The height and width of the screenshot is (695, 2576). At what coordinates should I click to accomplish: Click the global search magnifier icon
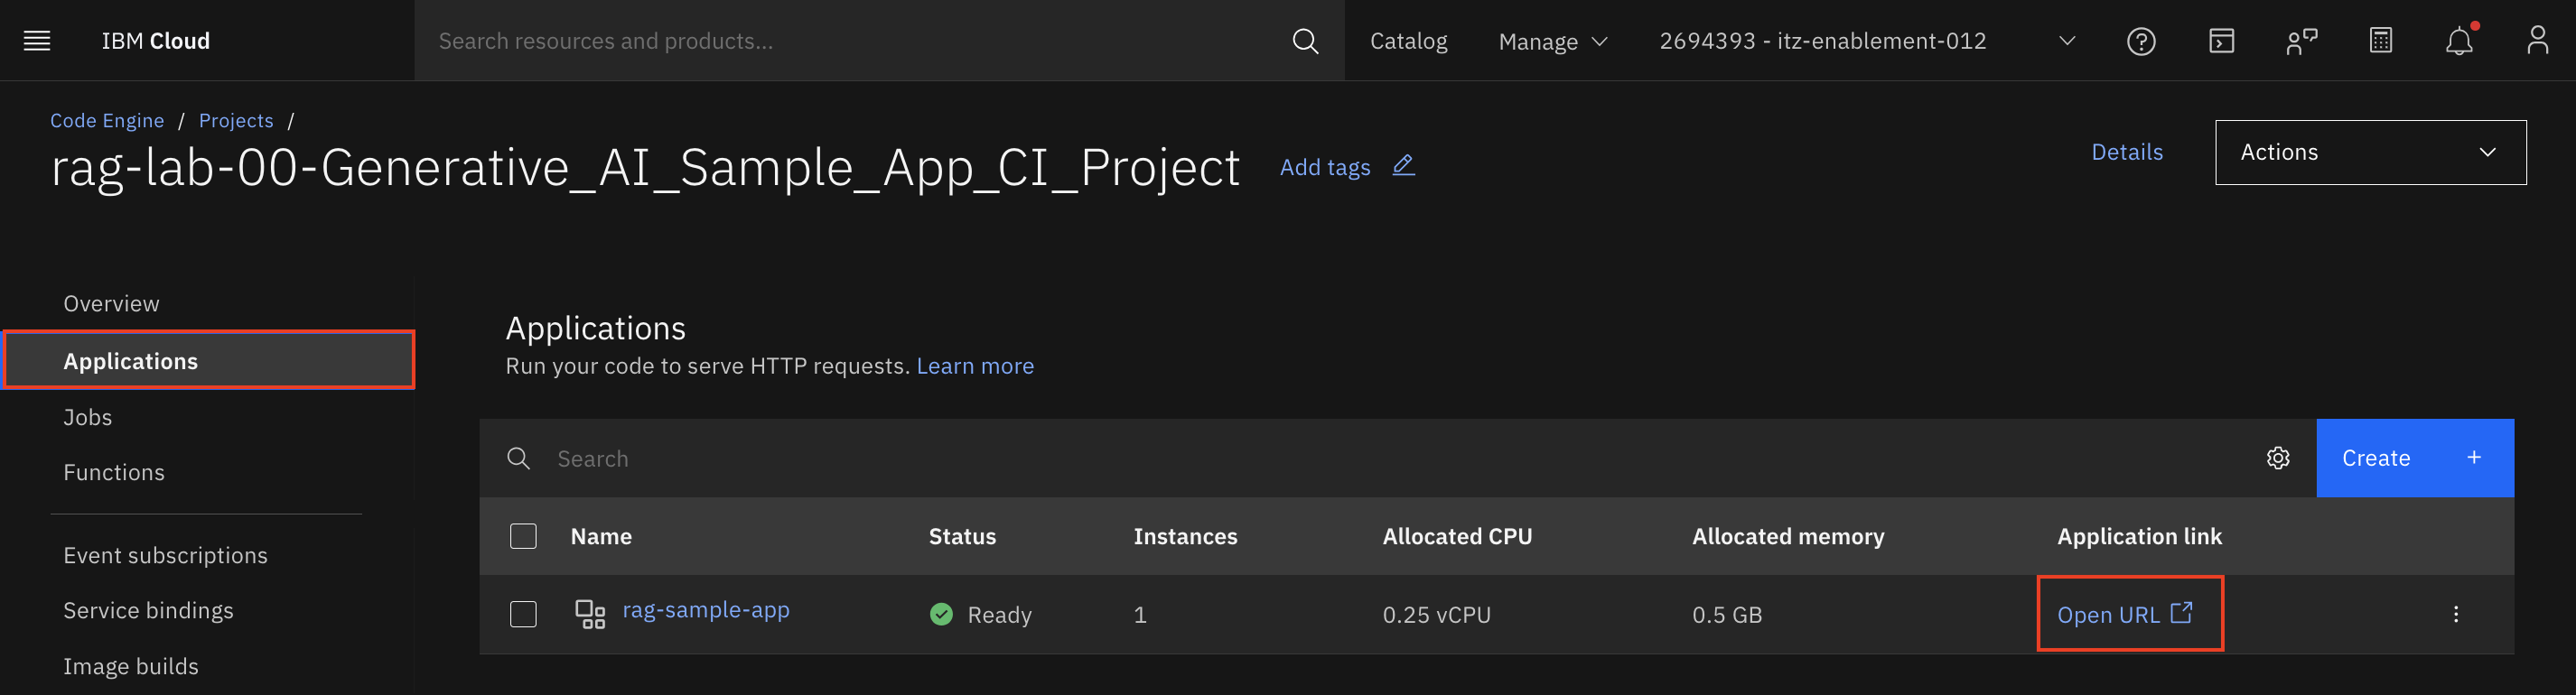(1304, 41)
